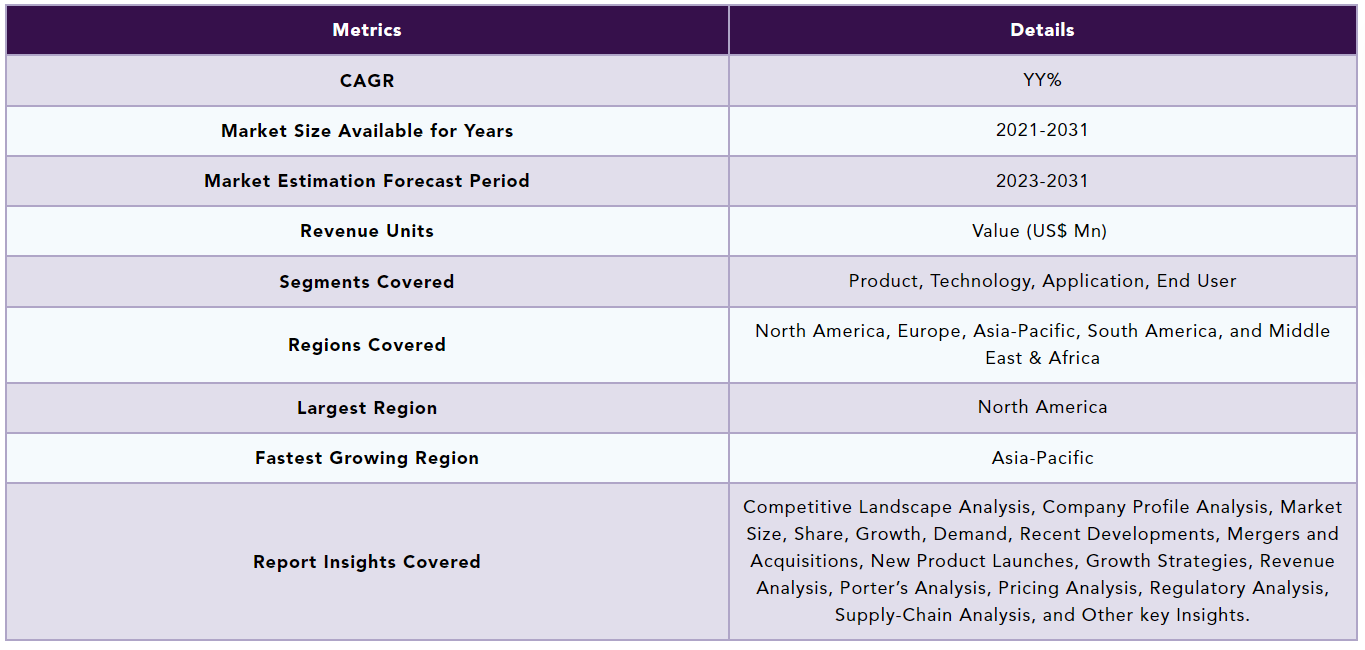This screenshot has height=650, width=1365.
Task: Click the Details column header
Action: [x=1043, y=30]
